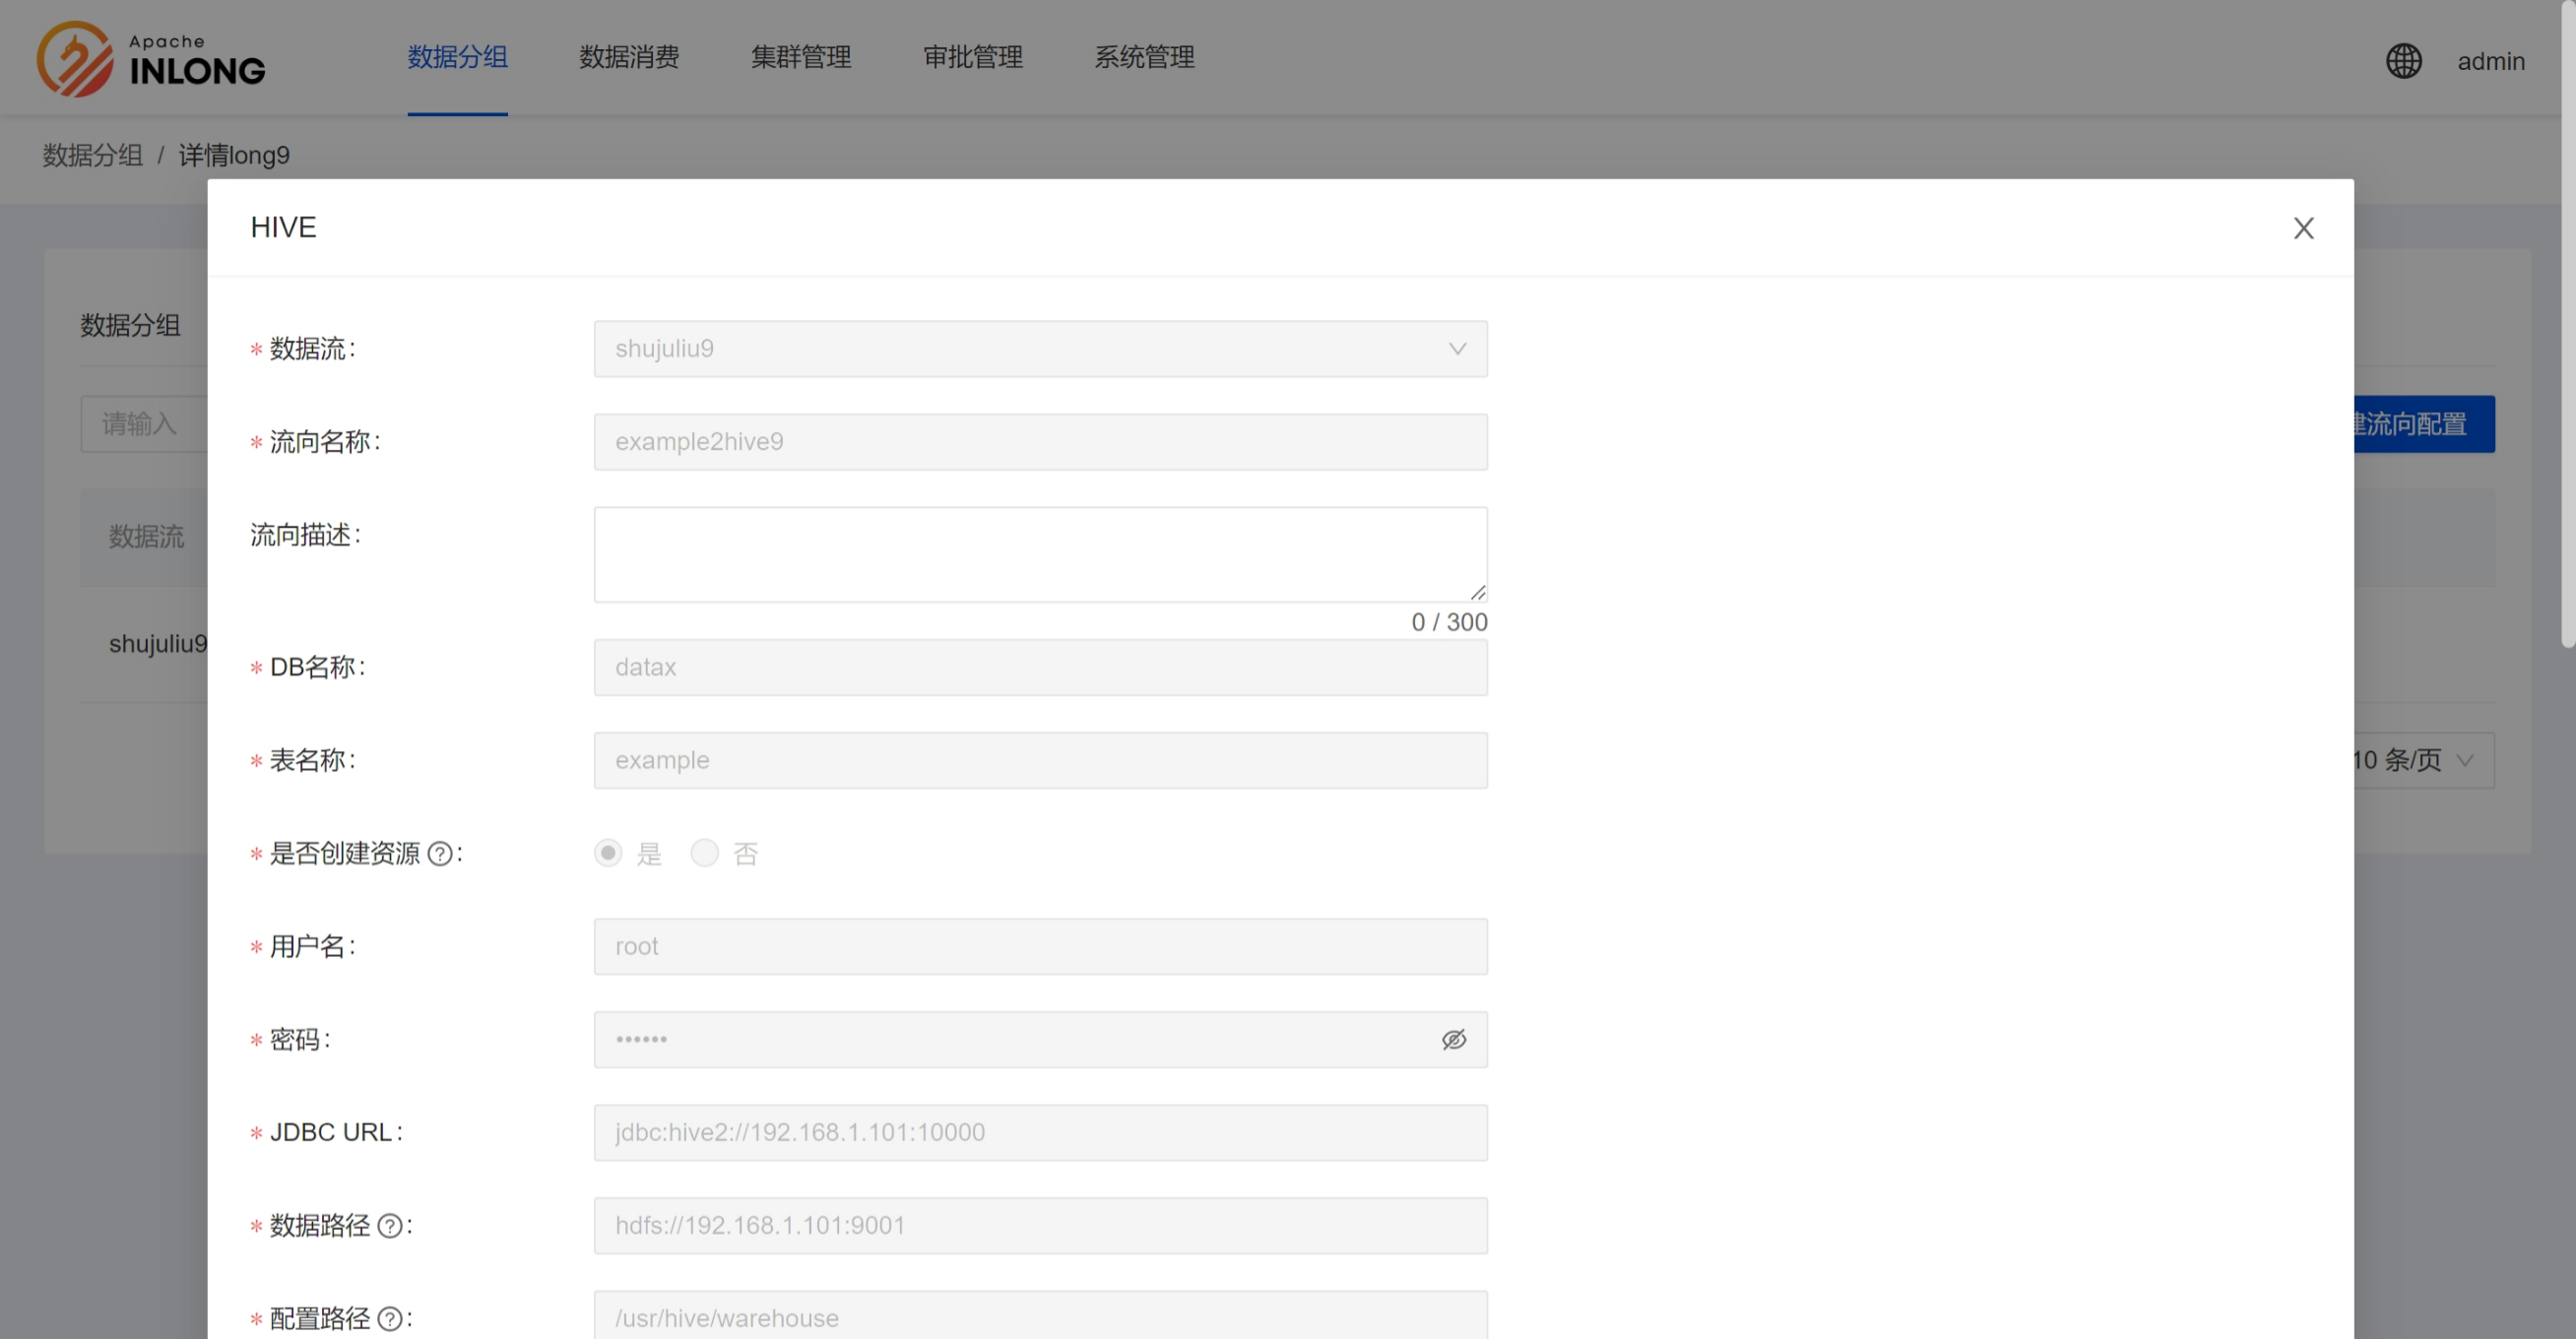Select the 是 radio button
Viewport: 2576px width, 1339px height.
pyautogui.click(x=607, y=853)
